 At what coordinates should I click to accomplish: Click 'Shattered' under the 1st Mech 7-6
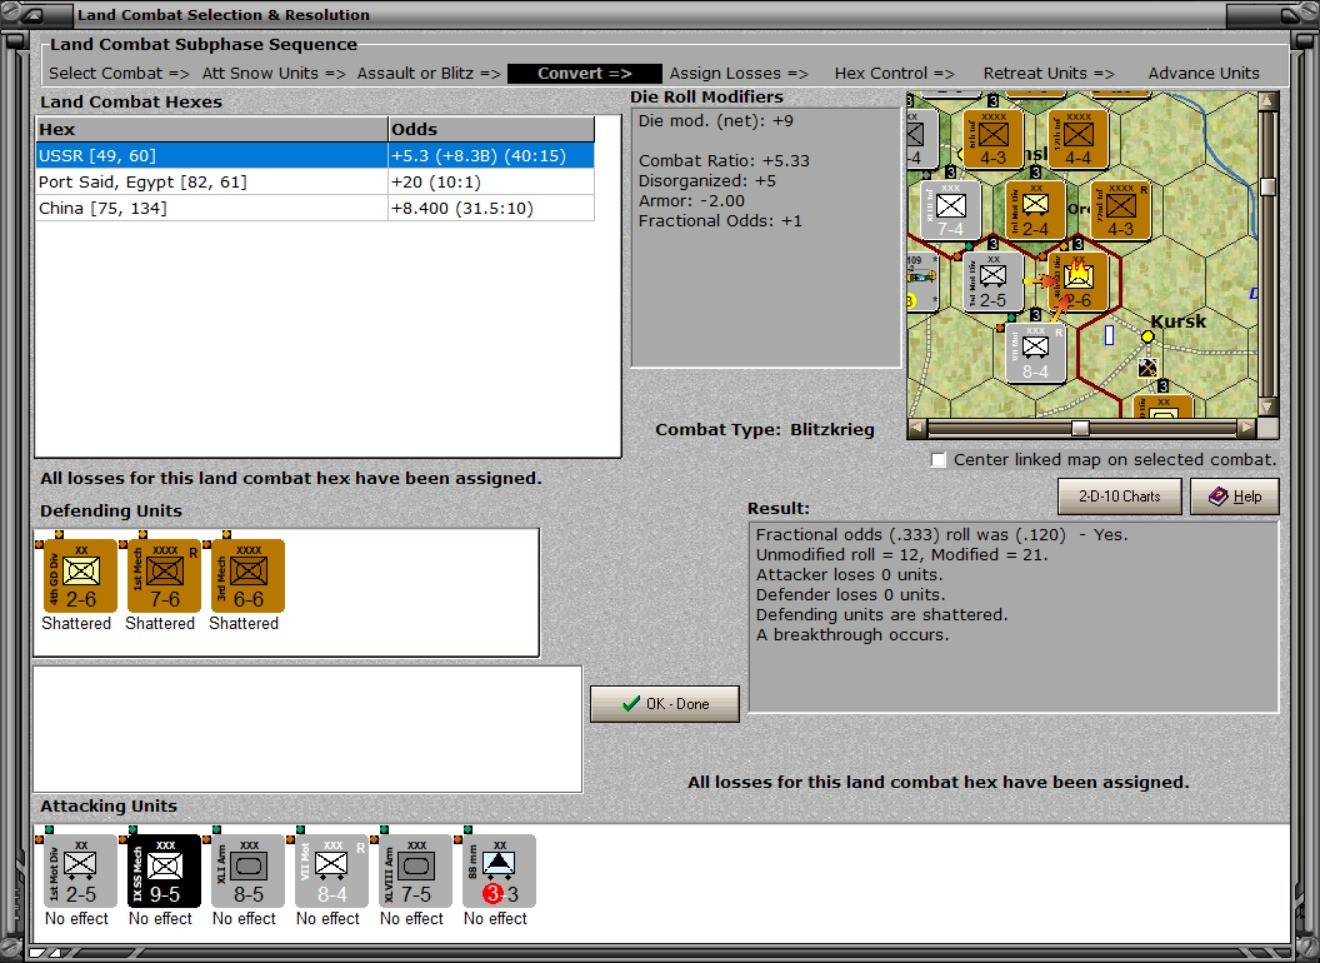coord(160,624)
